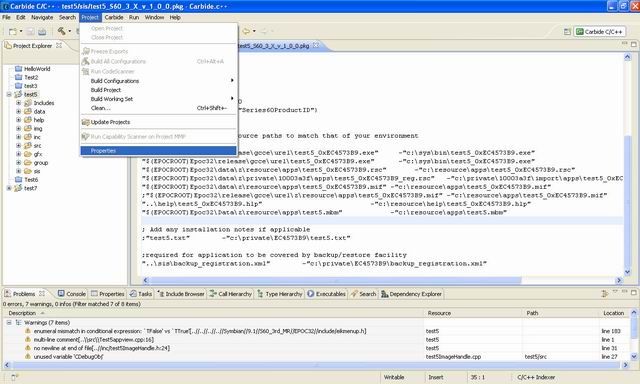640x384 pixels.
Task: Expand the Includes folder node
Action: 18,103
